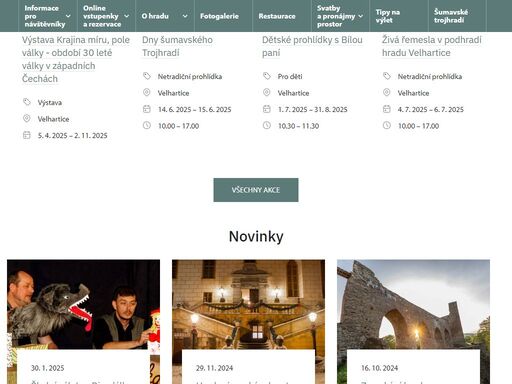The width and height of the screenshot is (512, 384).
Task: Click Velhartice location in Výstava card
Action: 53,119
